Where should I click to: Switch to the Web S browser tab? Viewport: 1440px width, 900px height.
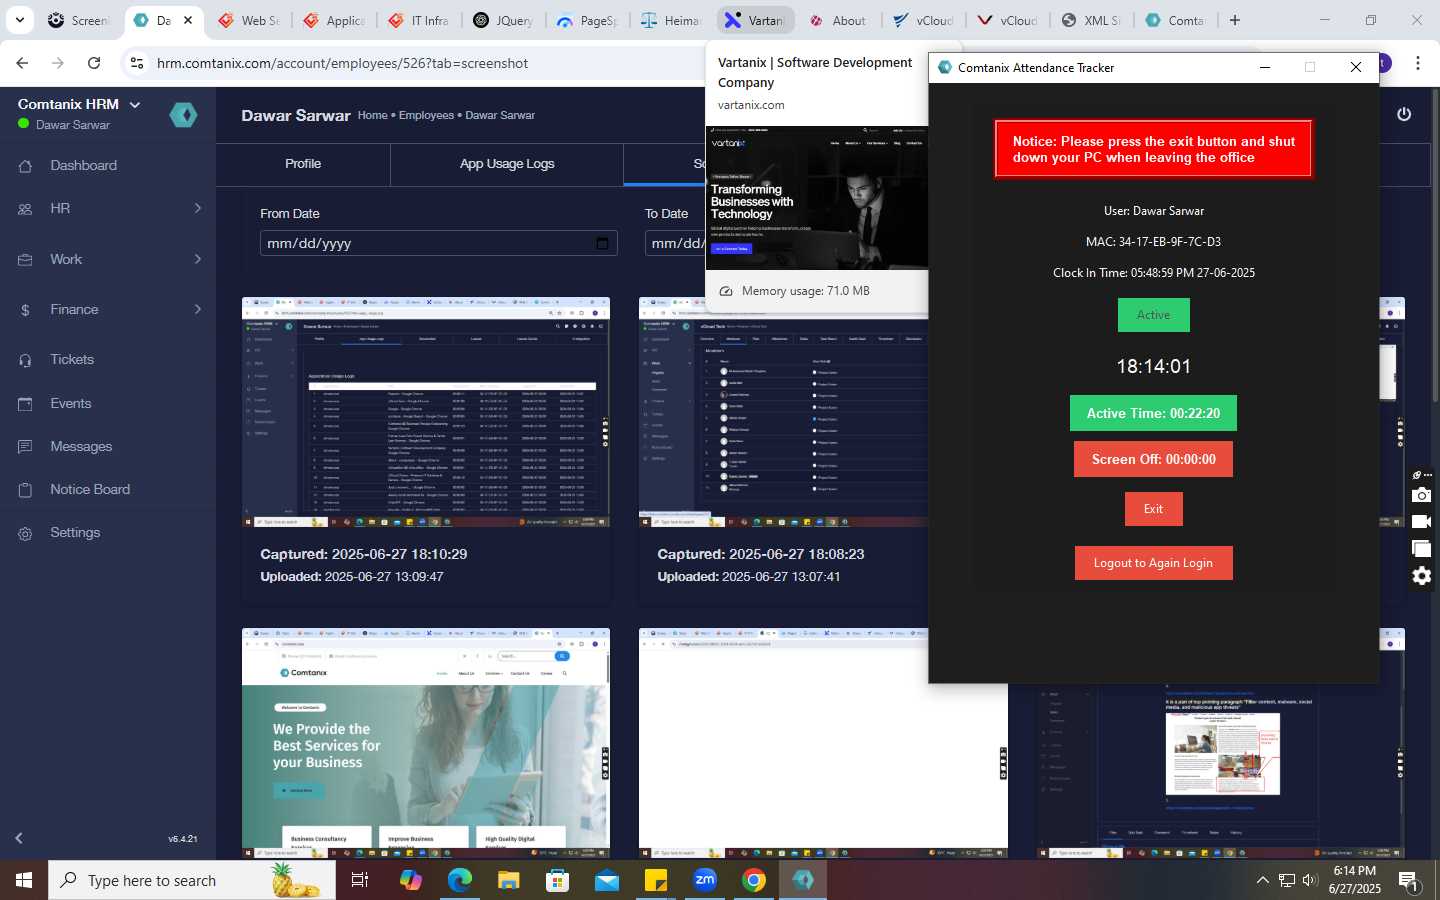tap(250, 20)
